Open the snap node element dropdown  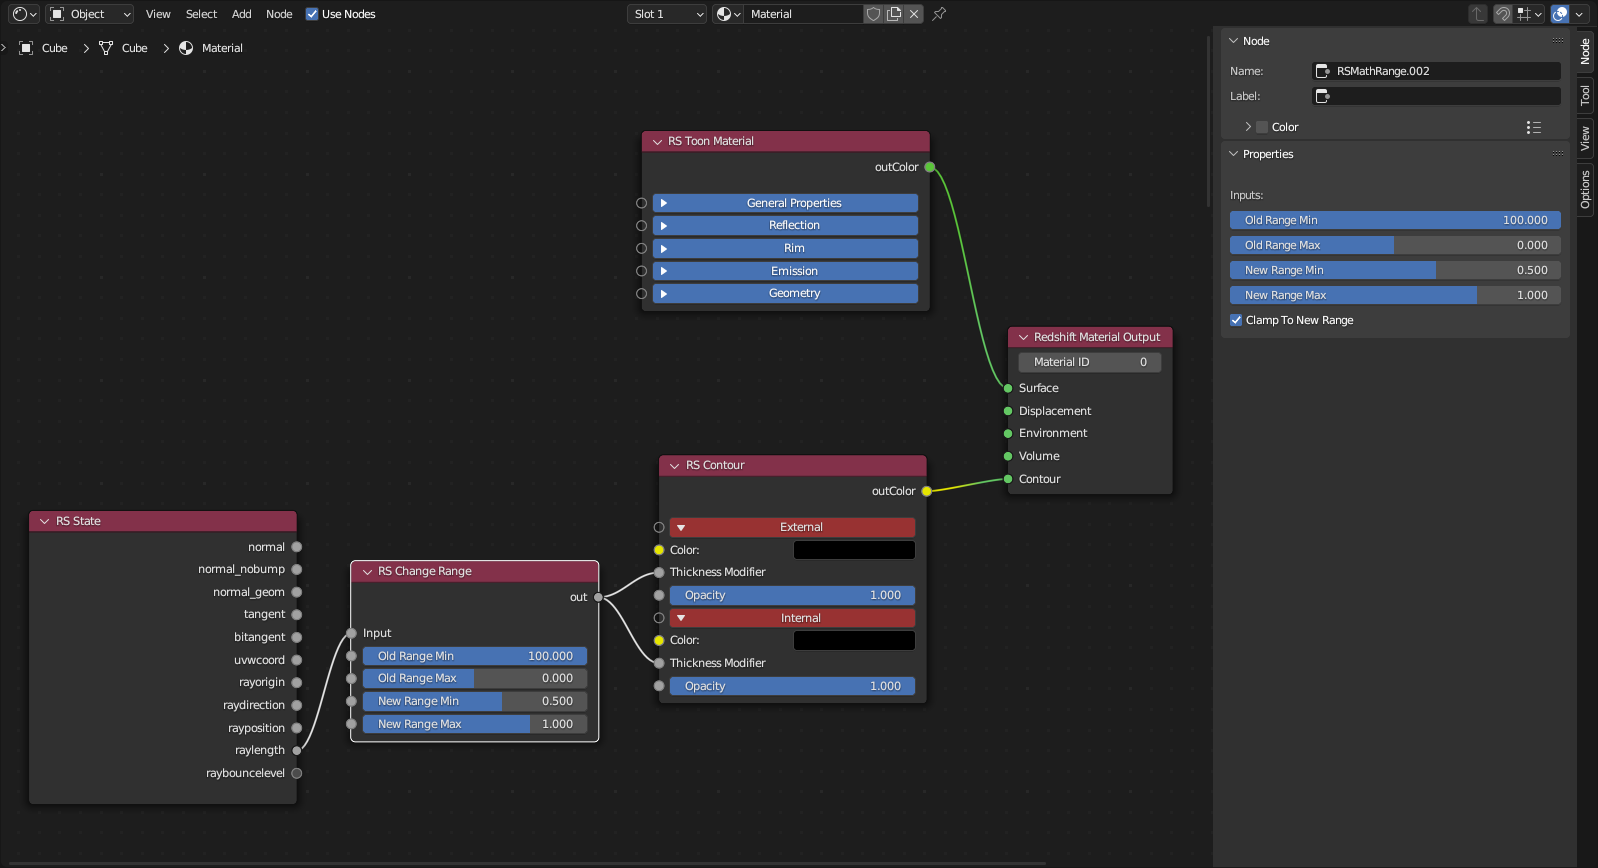click(1530, 14)
